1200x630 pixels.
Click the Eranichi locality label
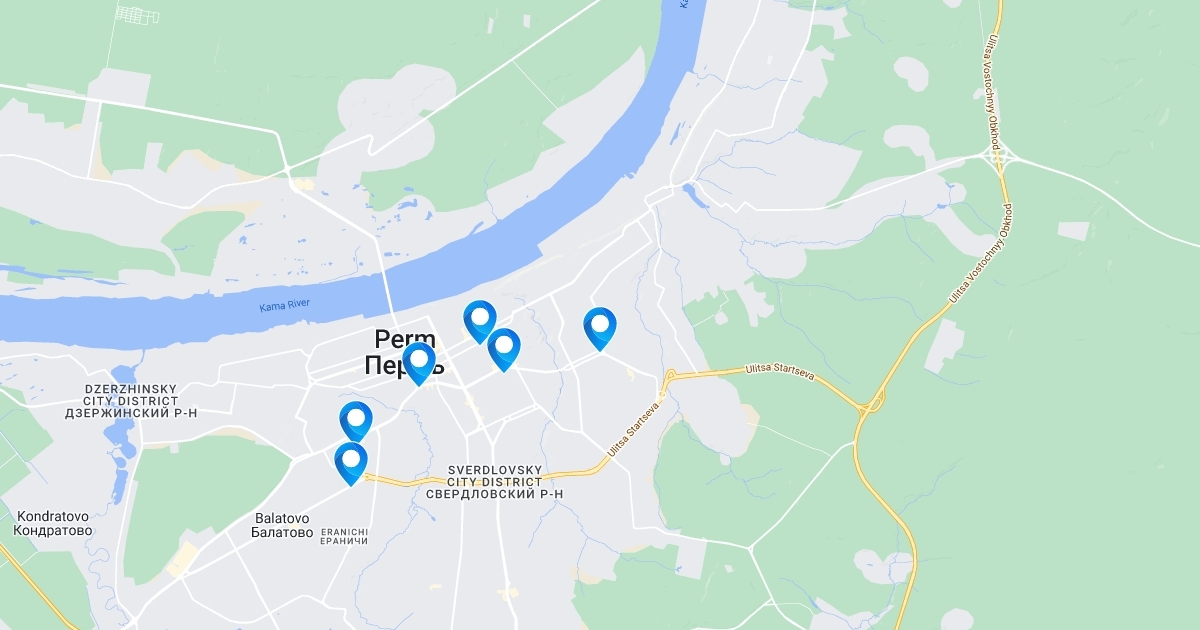coord(344,536)
